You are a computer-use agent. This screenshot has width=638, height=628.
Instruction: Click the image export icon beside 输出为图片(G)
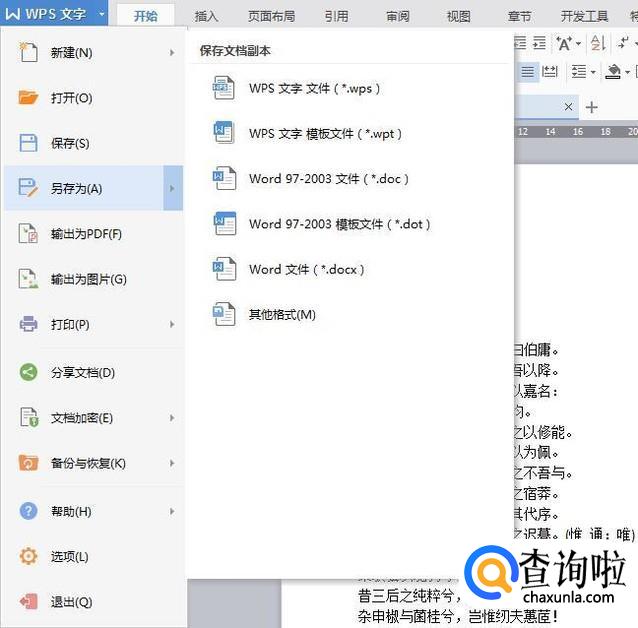point(28,279)
